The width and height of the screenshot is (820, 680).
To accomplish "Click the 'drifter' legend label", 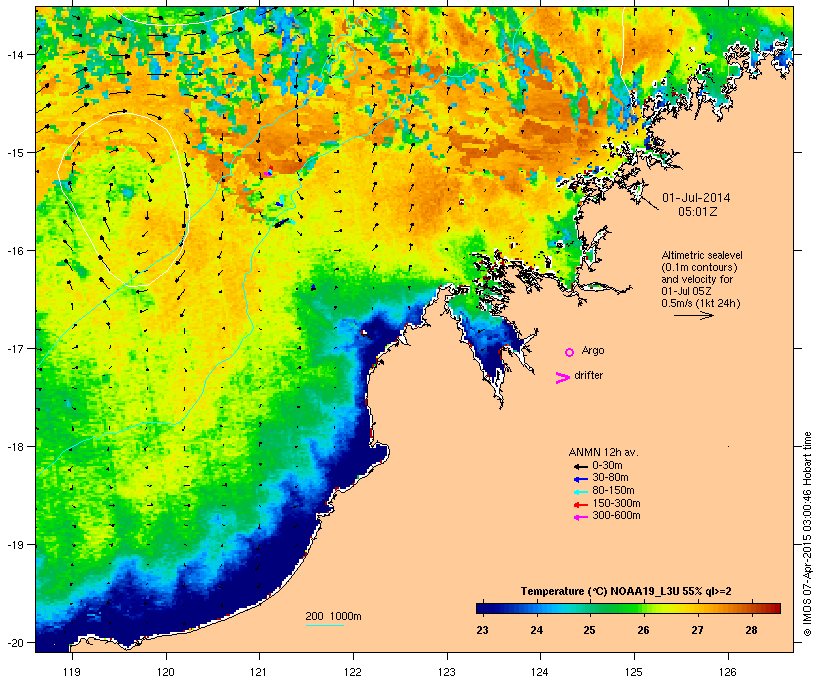I will point(588,375).
